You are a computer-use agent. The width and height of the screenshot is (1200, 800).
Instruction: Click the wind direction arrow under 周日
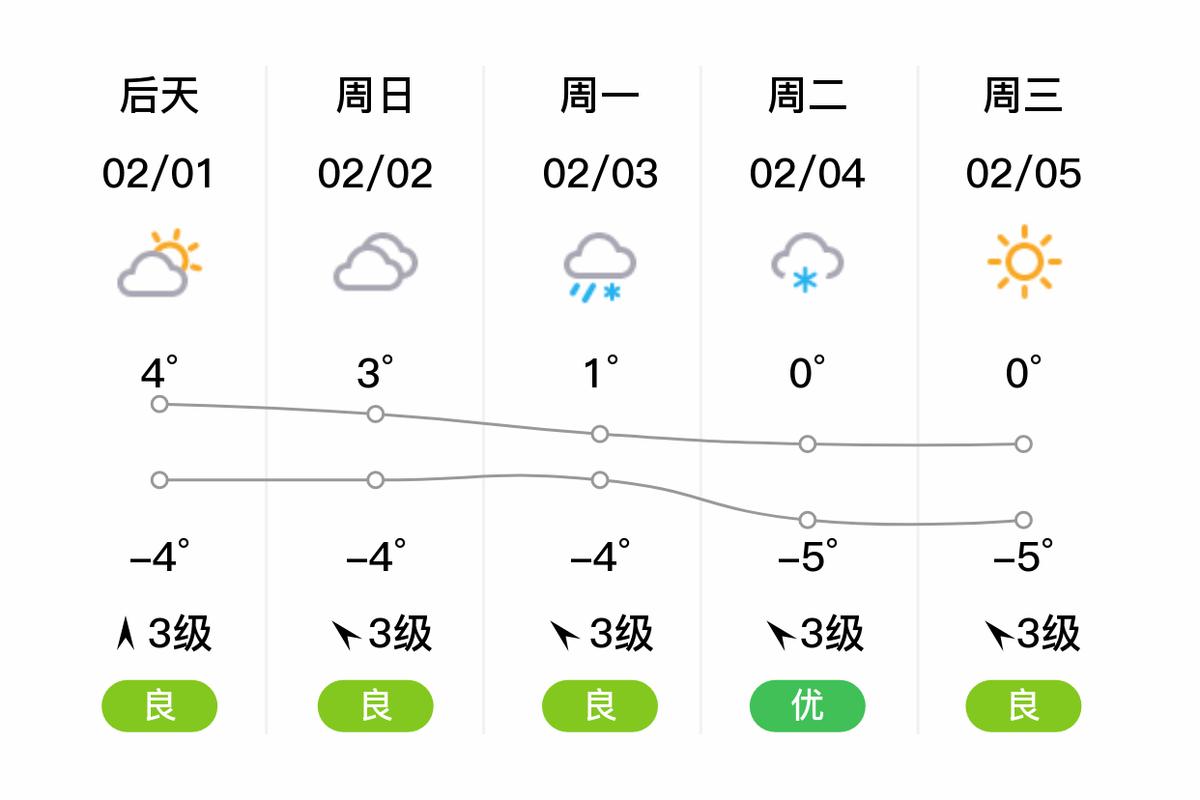tap(346, 634)
